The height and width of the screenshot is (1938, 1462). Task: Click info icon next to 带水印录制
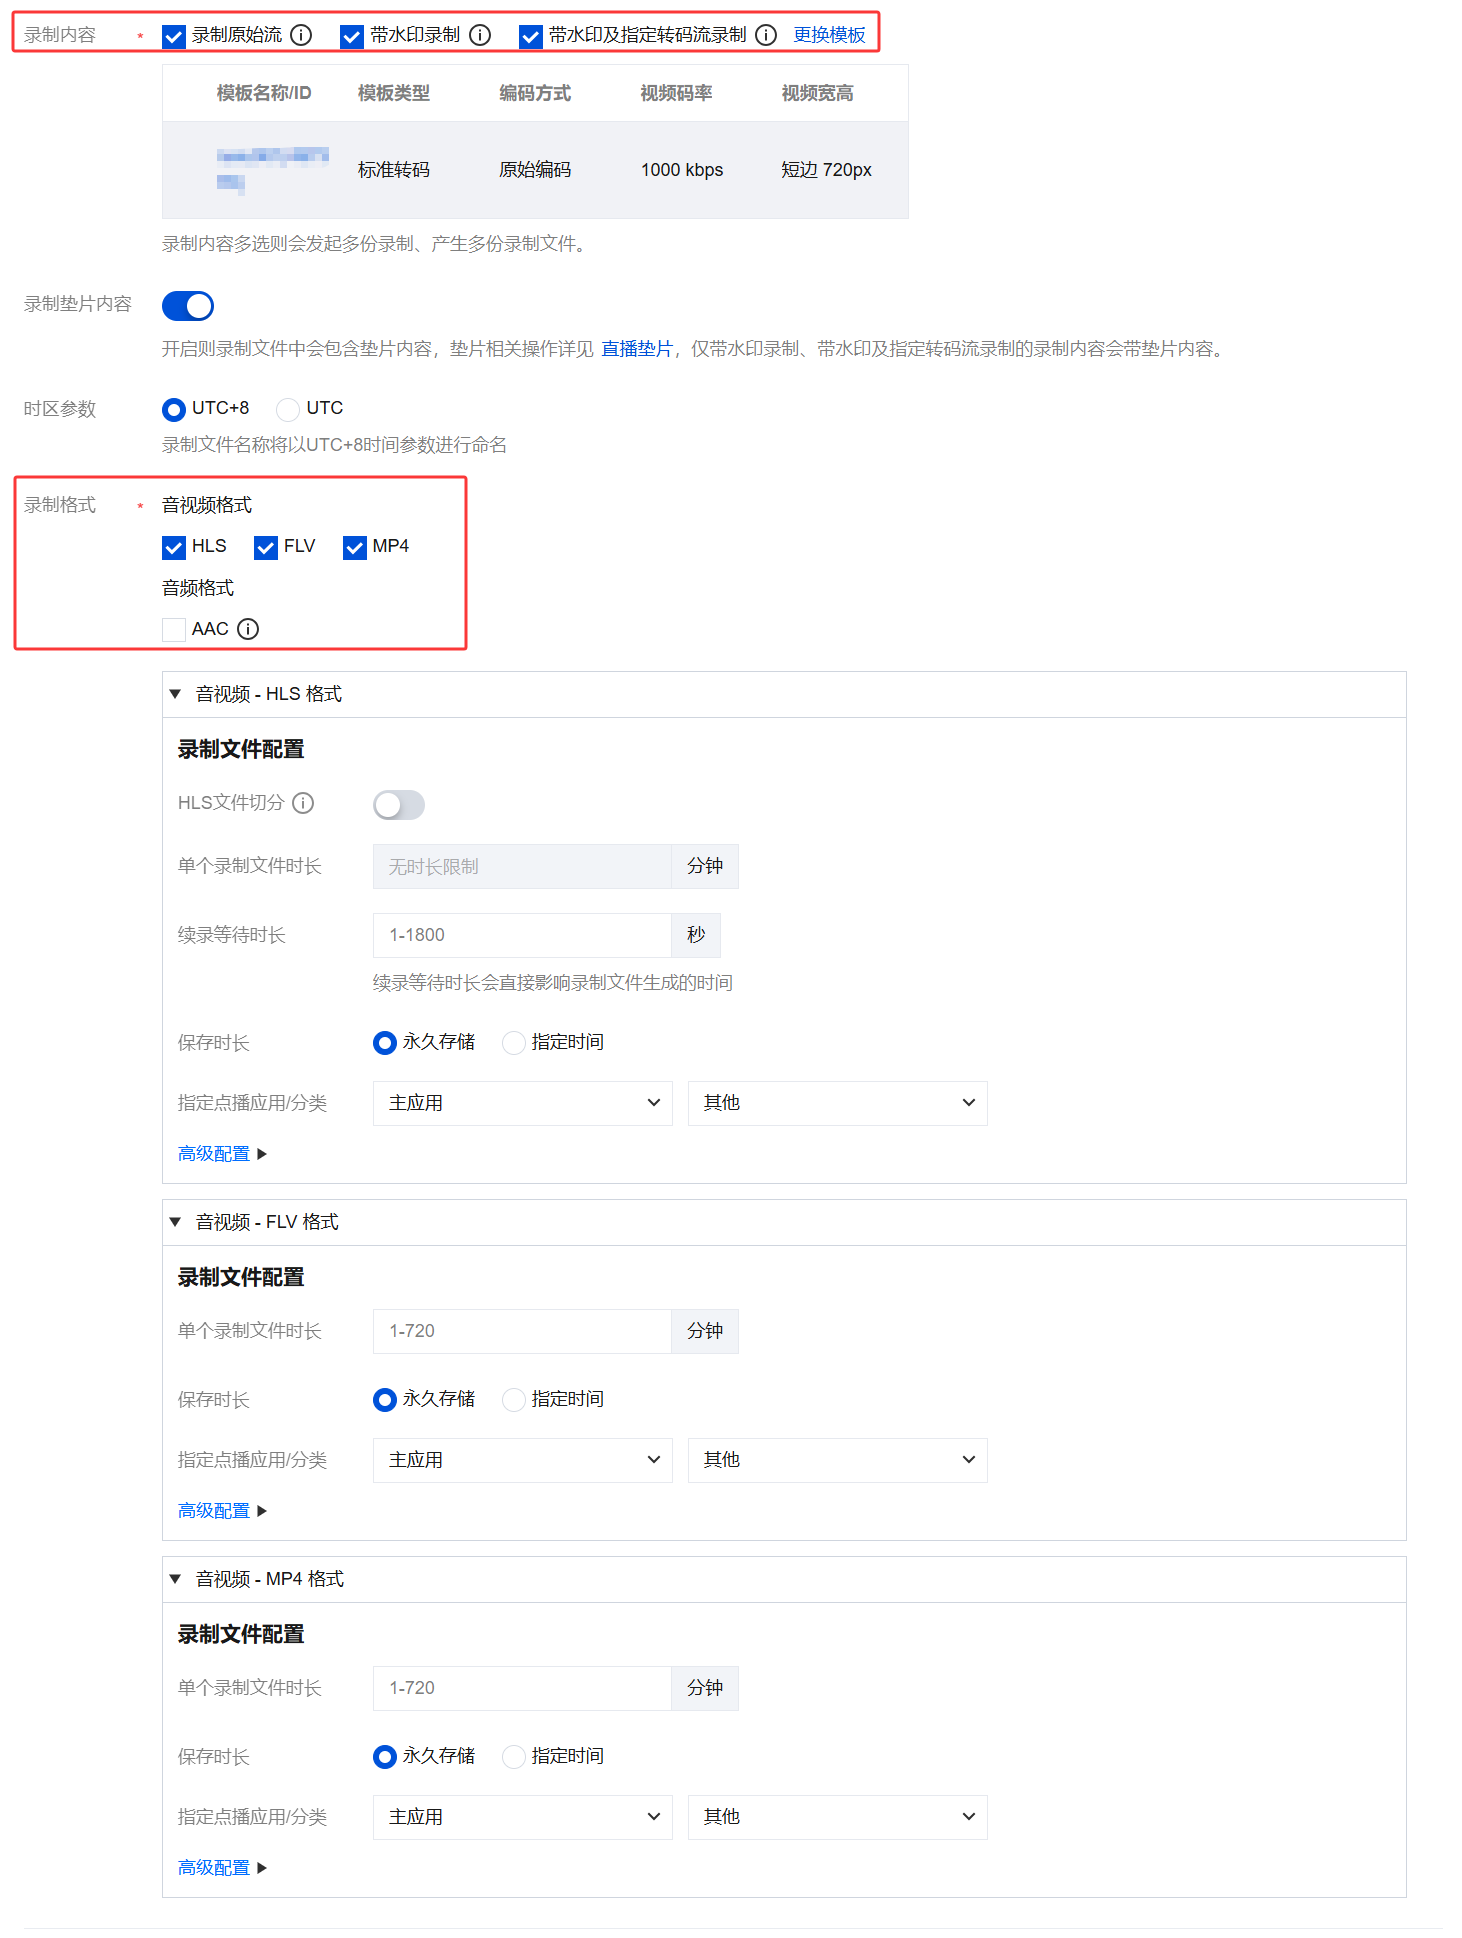[x=480, y=35]
